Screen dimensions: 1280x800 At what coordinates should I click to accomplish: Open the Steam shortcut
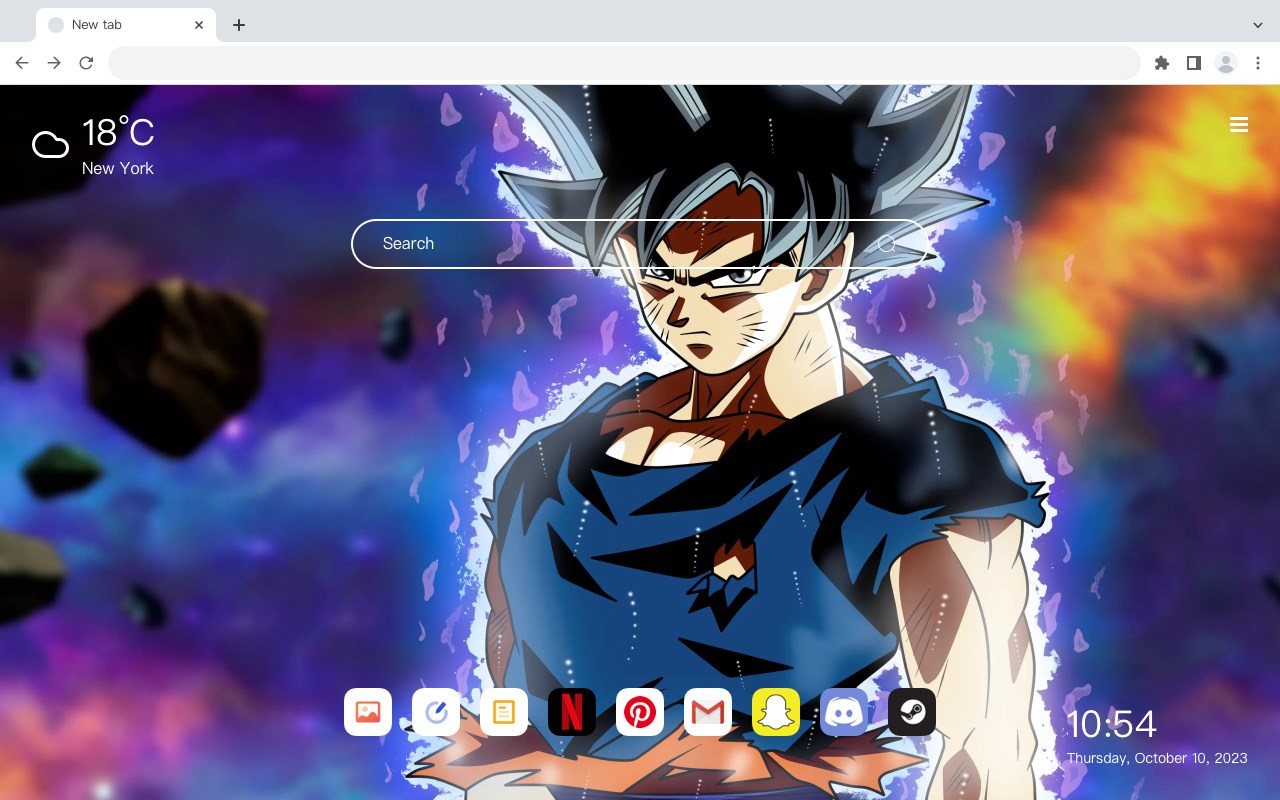click(x=912, y=712)
